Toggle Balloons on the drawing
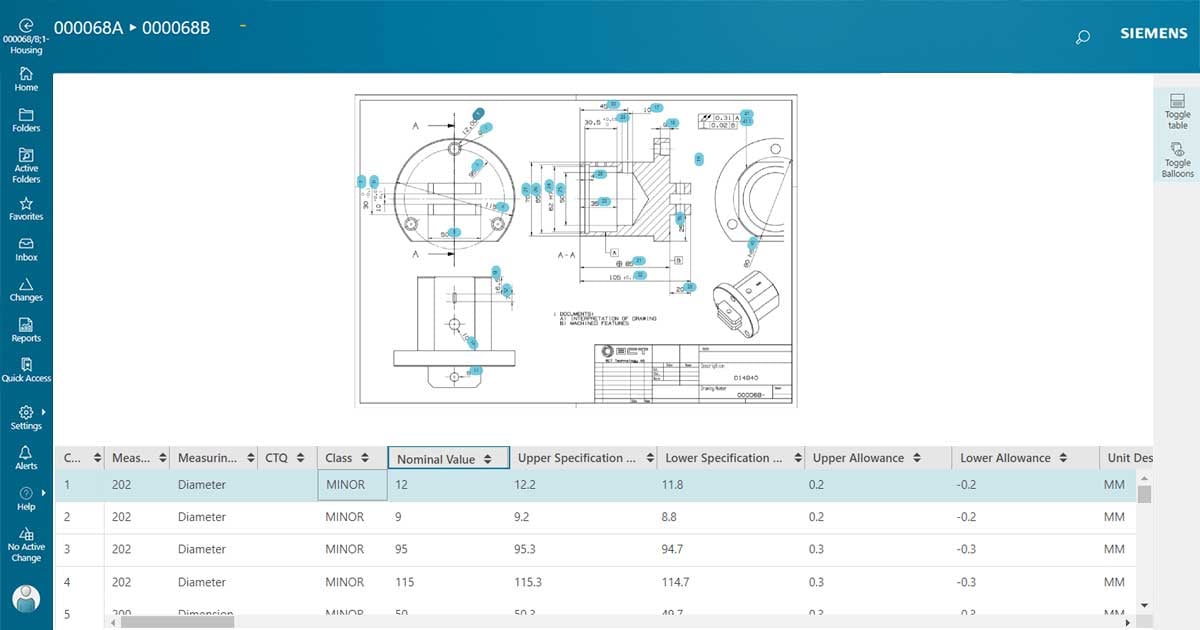The height and width of the screenshot is (630, 1200). pos(1177,159)
